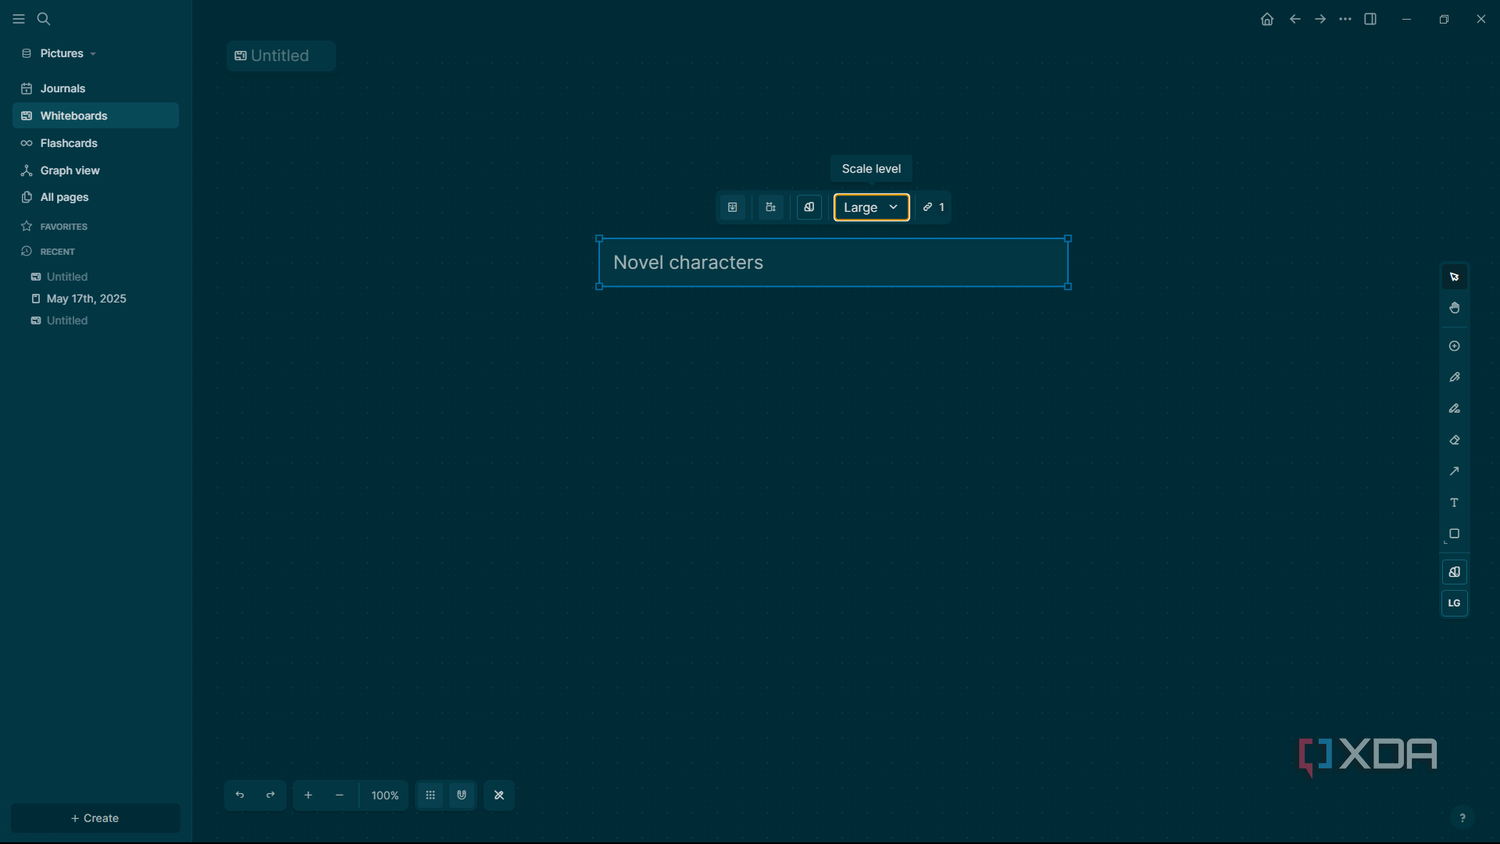Open the three-dot more options menu
1500x844 pixels.
tap(1345, 19)
